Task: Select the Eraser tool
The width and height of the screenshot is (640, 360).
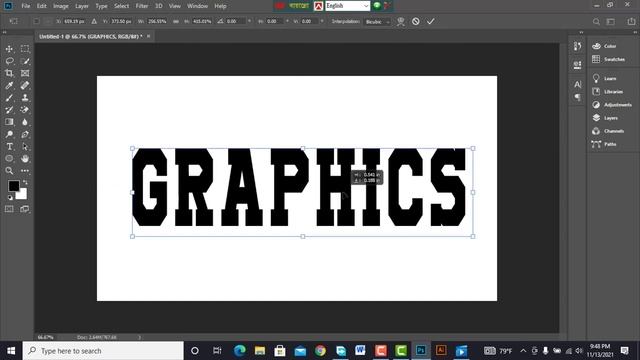Action: (x=25, y=110)
